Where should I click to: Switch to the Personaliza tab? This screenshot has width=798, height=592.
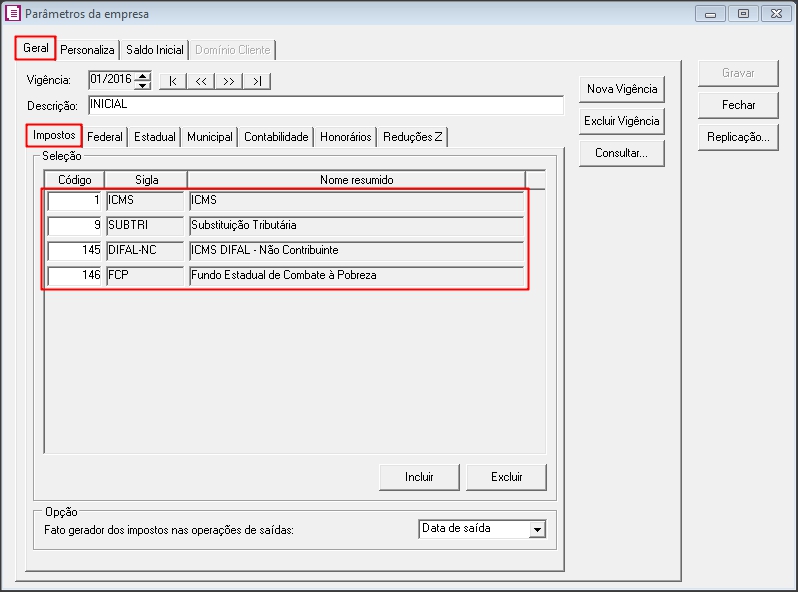pos(87,49)
